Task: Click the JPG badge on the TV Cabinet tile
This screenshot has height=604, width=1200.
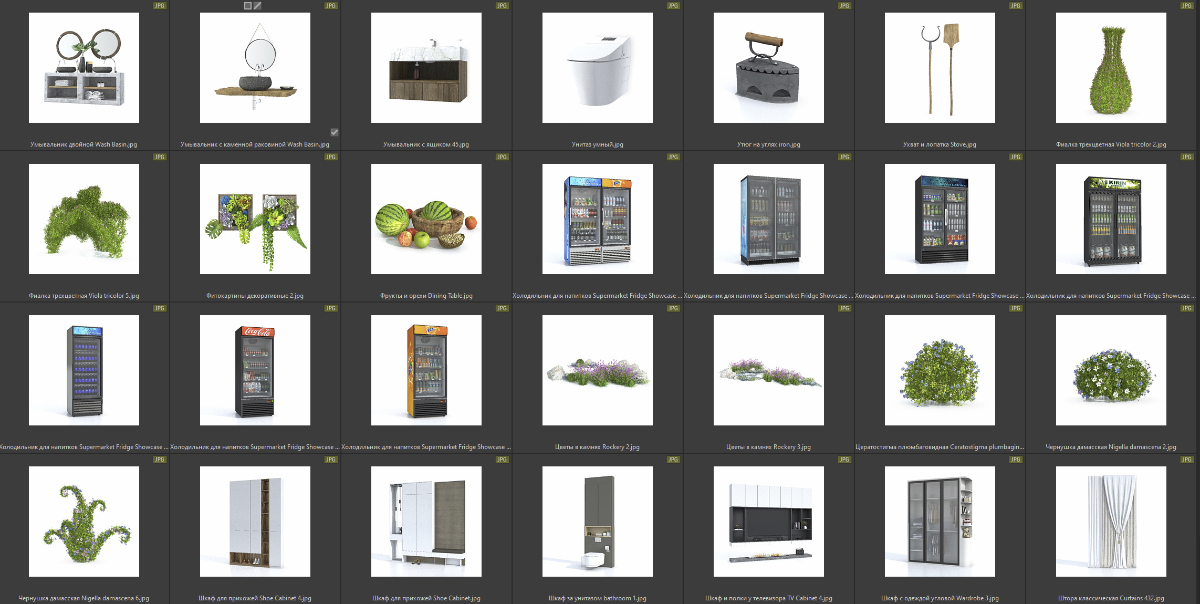Action: coord(845,459)
